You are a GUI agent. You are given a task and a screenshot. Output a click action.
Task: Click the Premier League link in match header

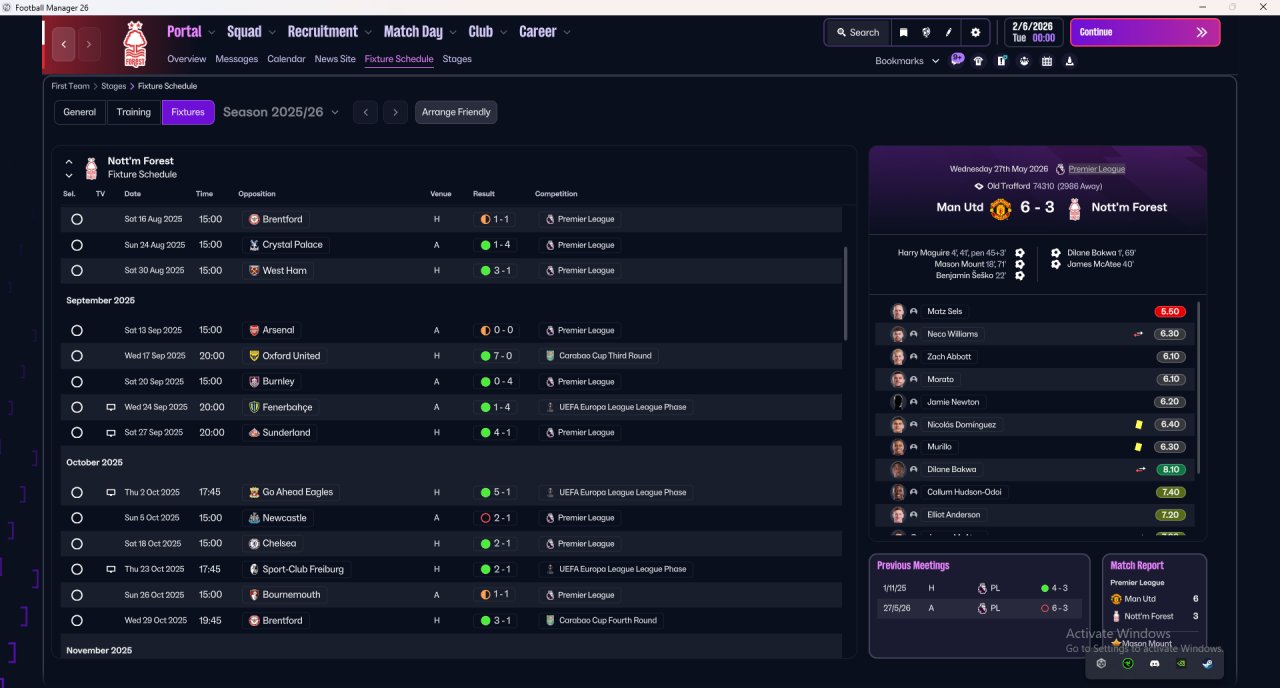pos(1097,169)
